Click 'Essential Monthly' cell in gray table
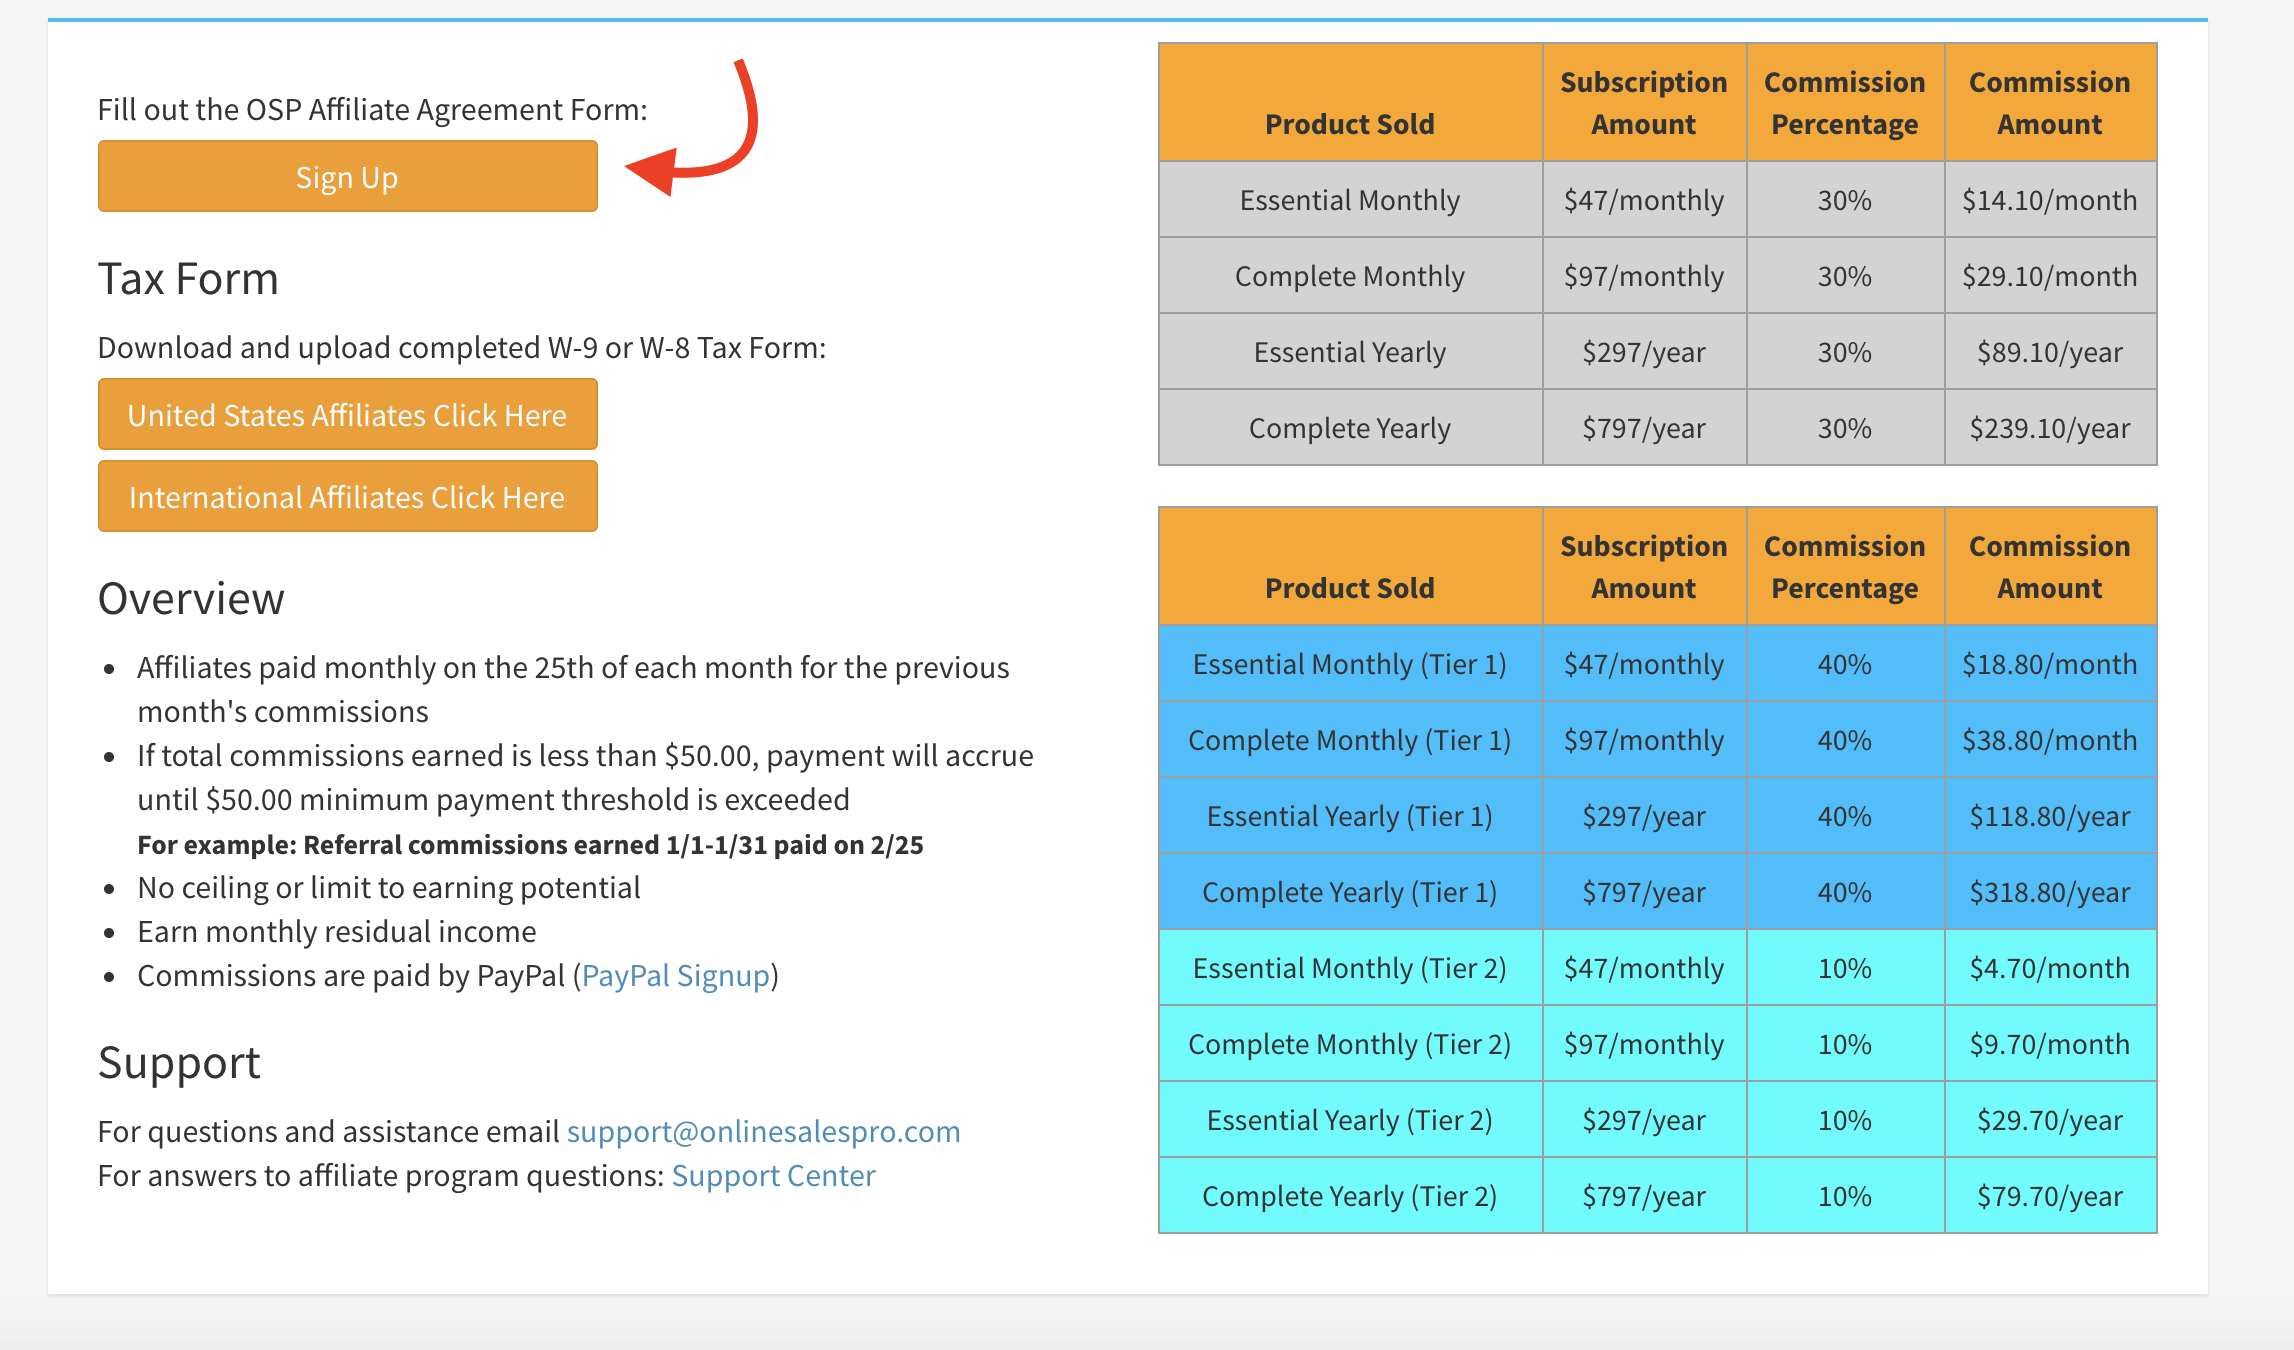The image size is (2294, 1350). coord(1350,200)
